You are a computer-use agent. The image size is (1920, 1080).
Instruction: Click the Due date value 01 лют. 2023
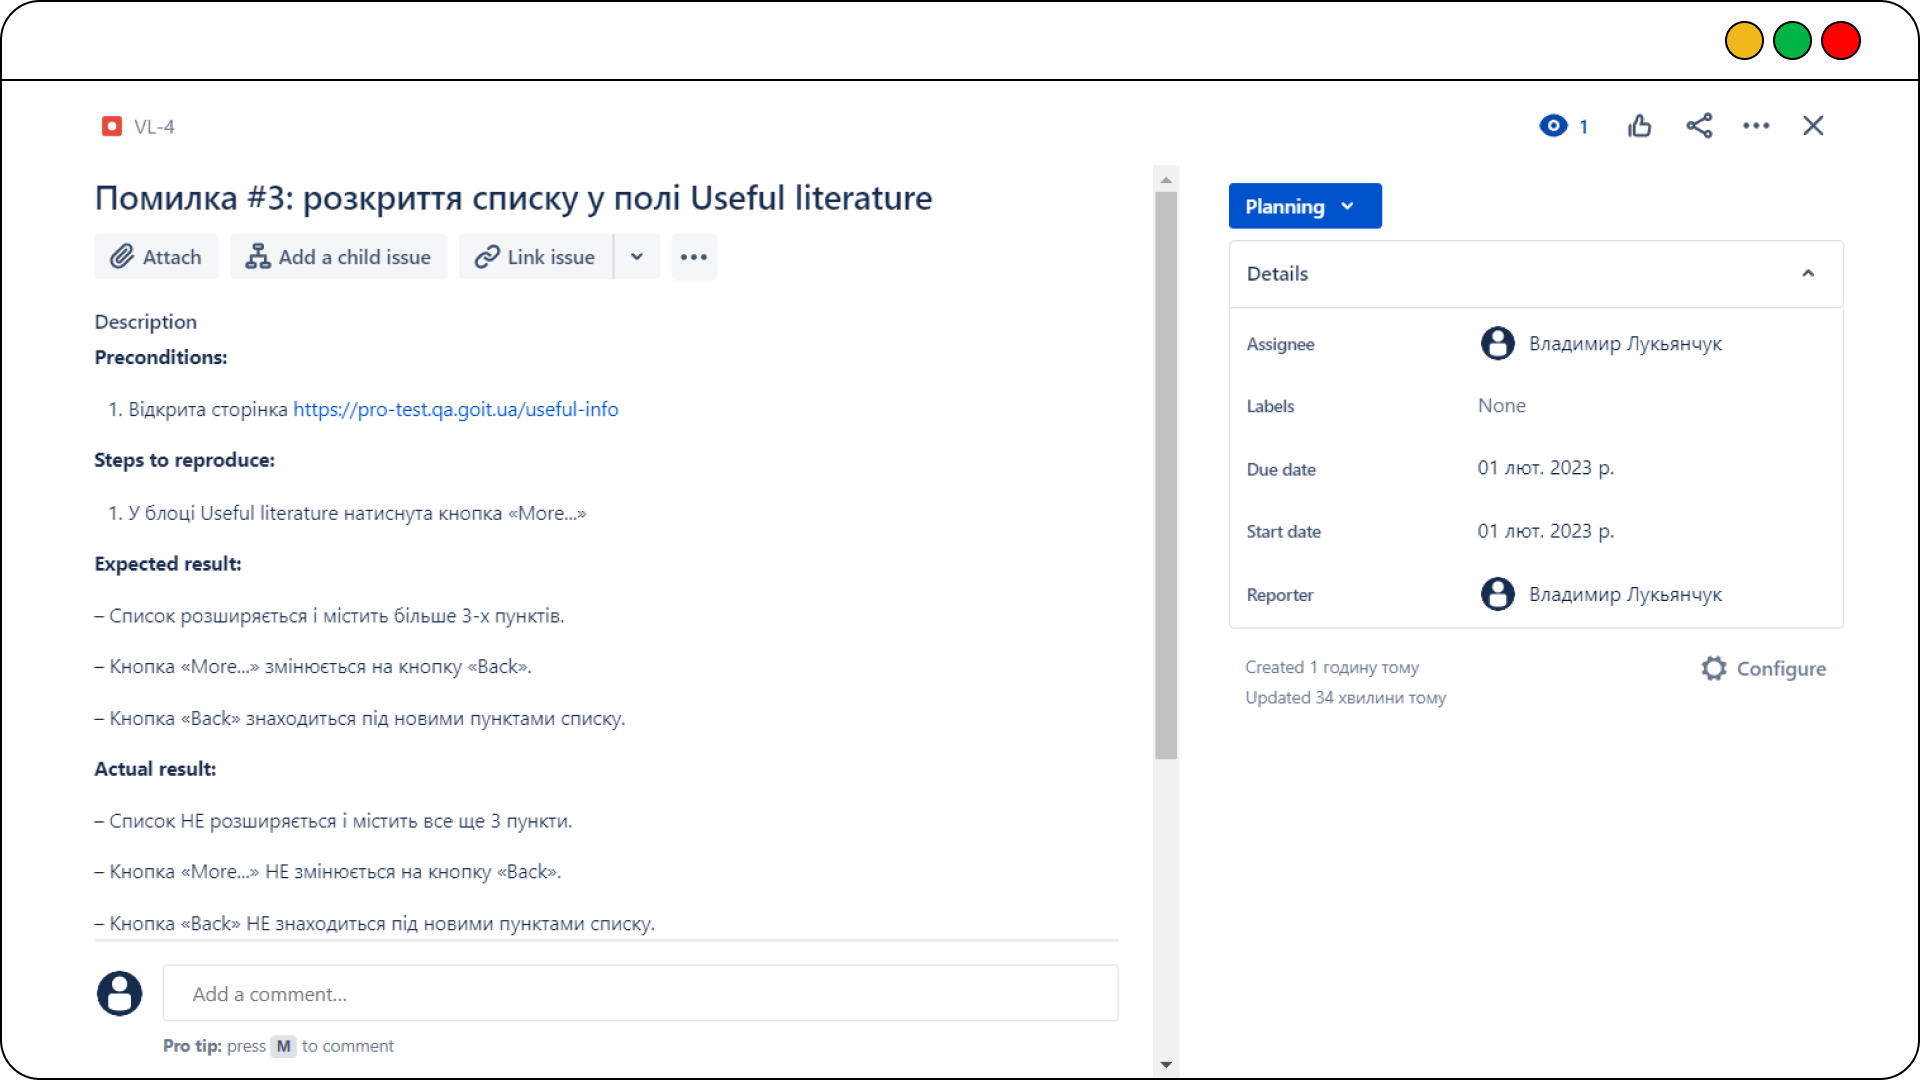point(1545,468)
